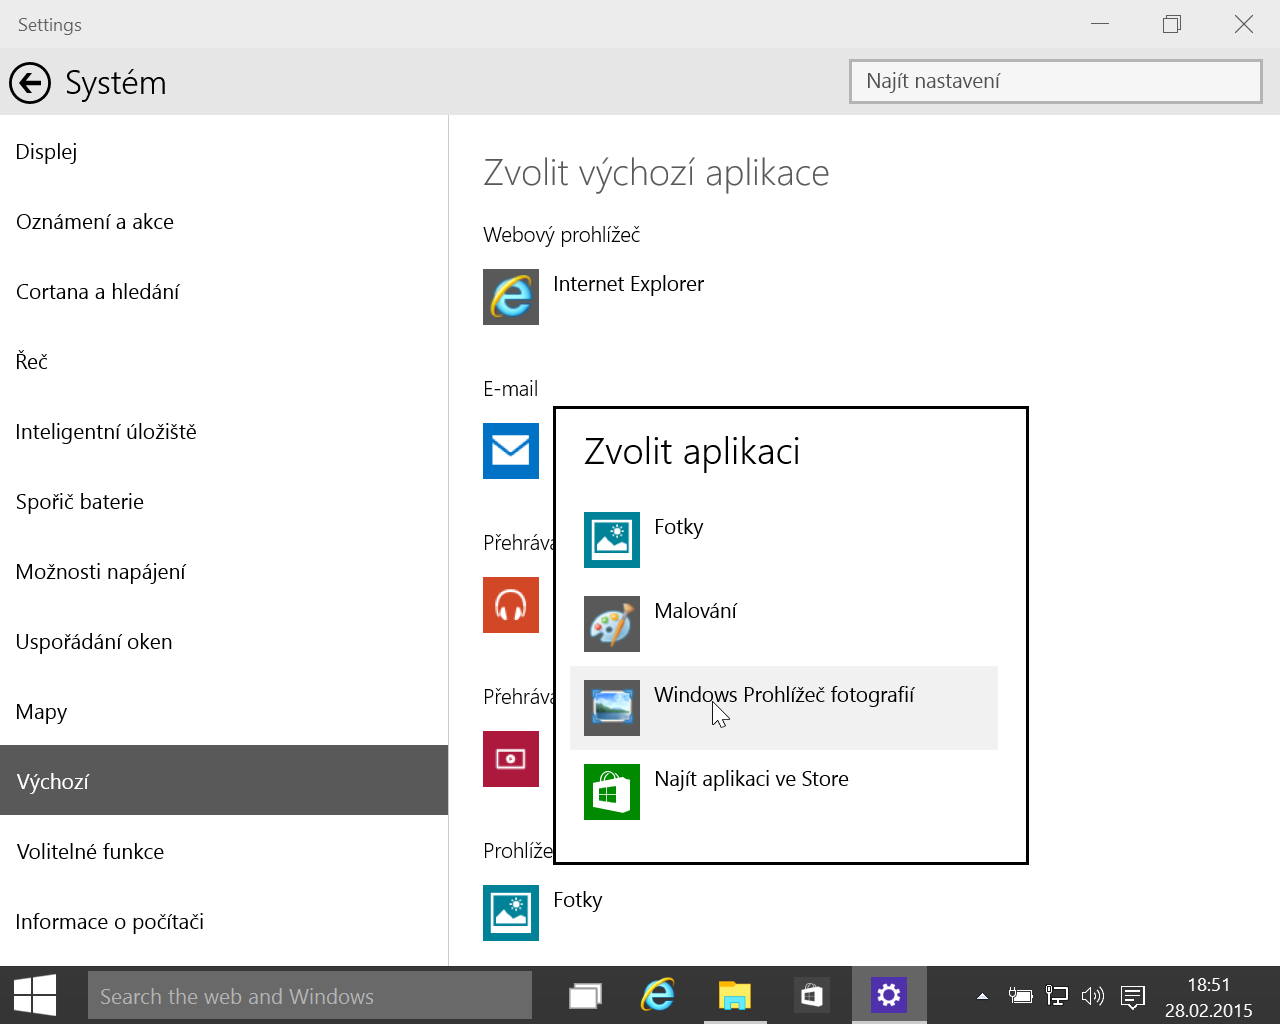The image size is (1280, 1024).
Task: Go back using the arrow beside Systém
Action: pos(30,83)
